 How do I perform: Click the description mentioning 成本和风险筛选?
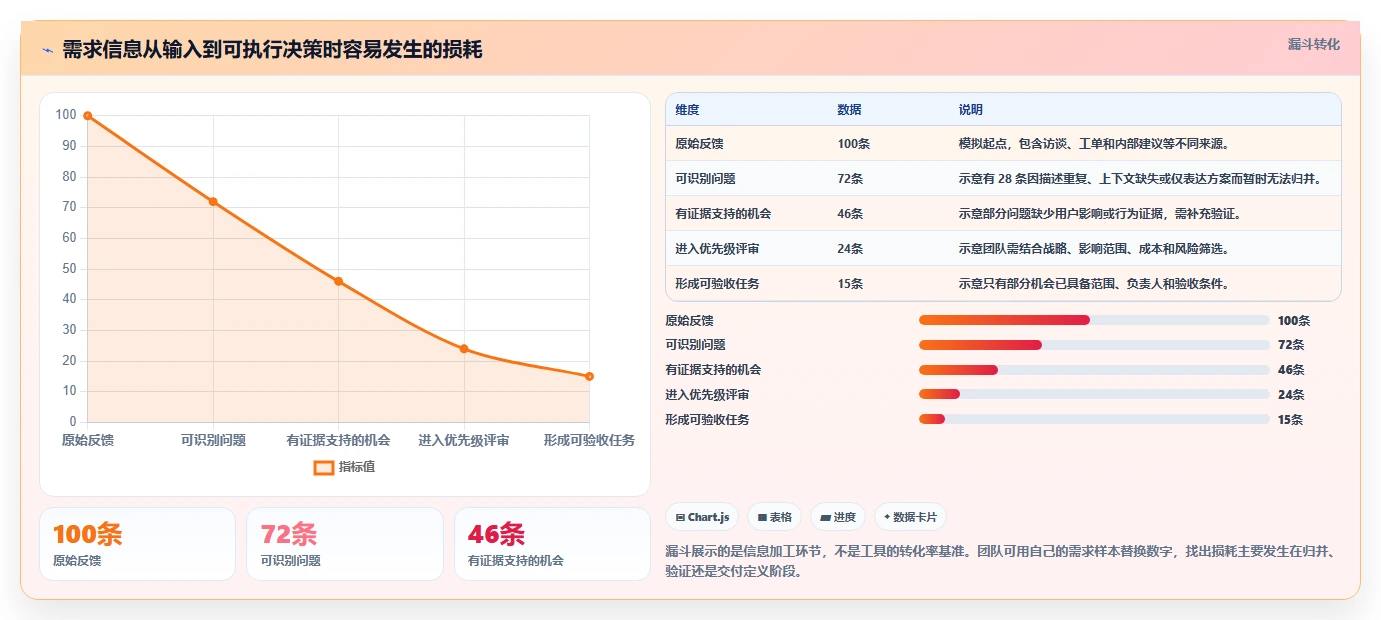click(x=1094, y=249)
